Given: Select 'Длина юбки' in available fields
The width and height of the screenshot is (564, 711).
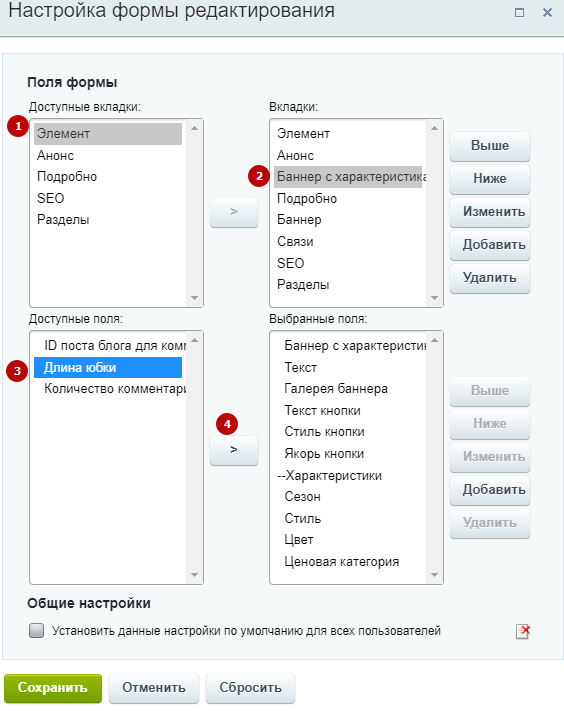Looking at the screenshot, I should pos(108,367).
